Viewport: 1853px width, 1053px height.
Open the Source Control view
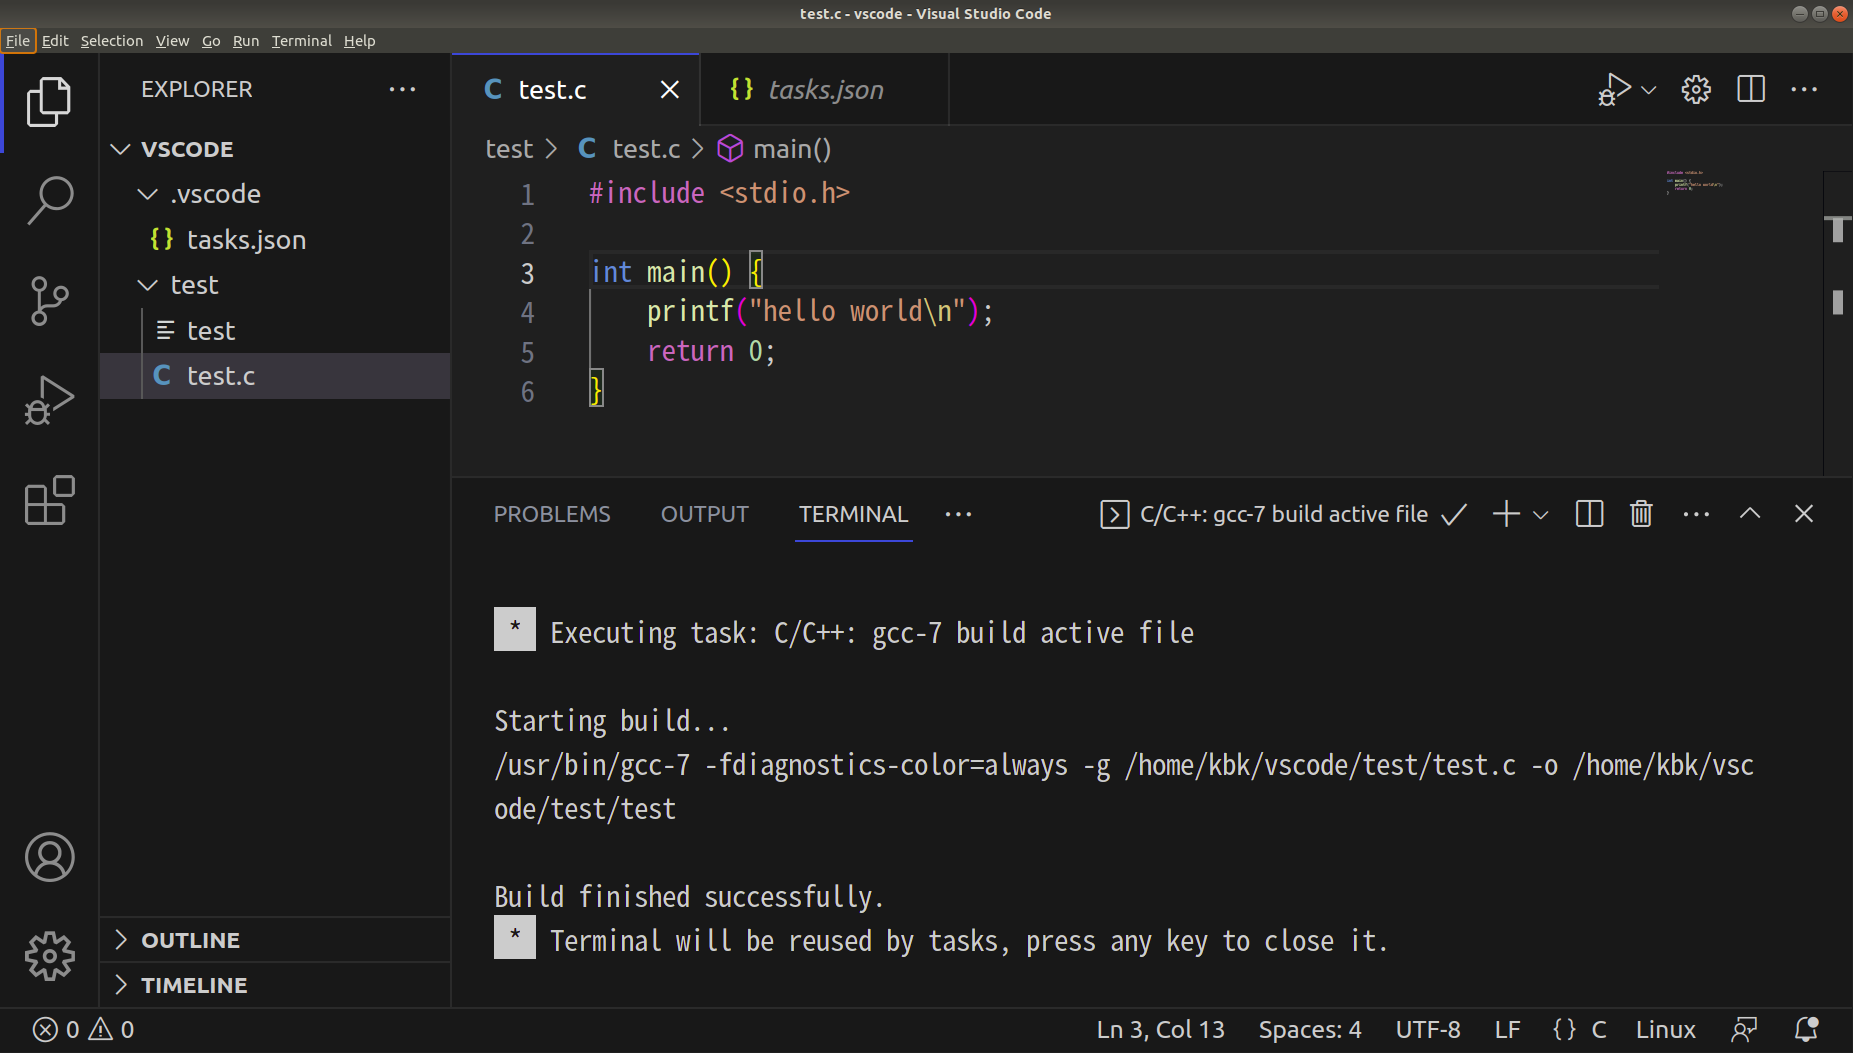click(49, 300)
